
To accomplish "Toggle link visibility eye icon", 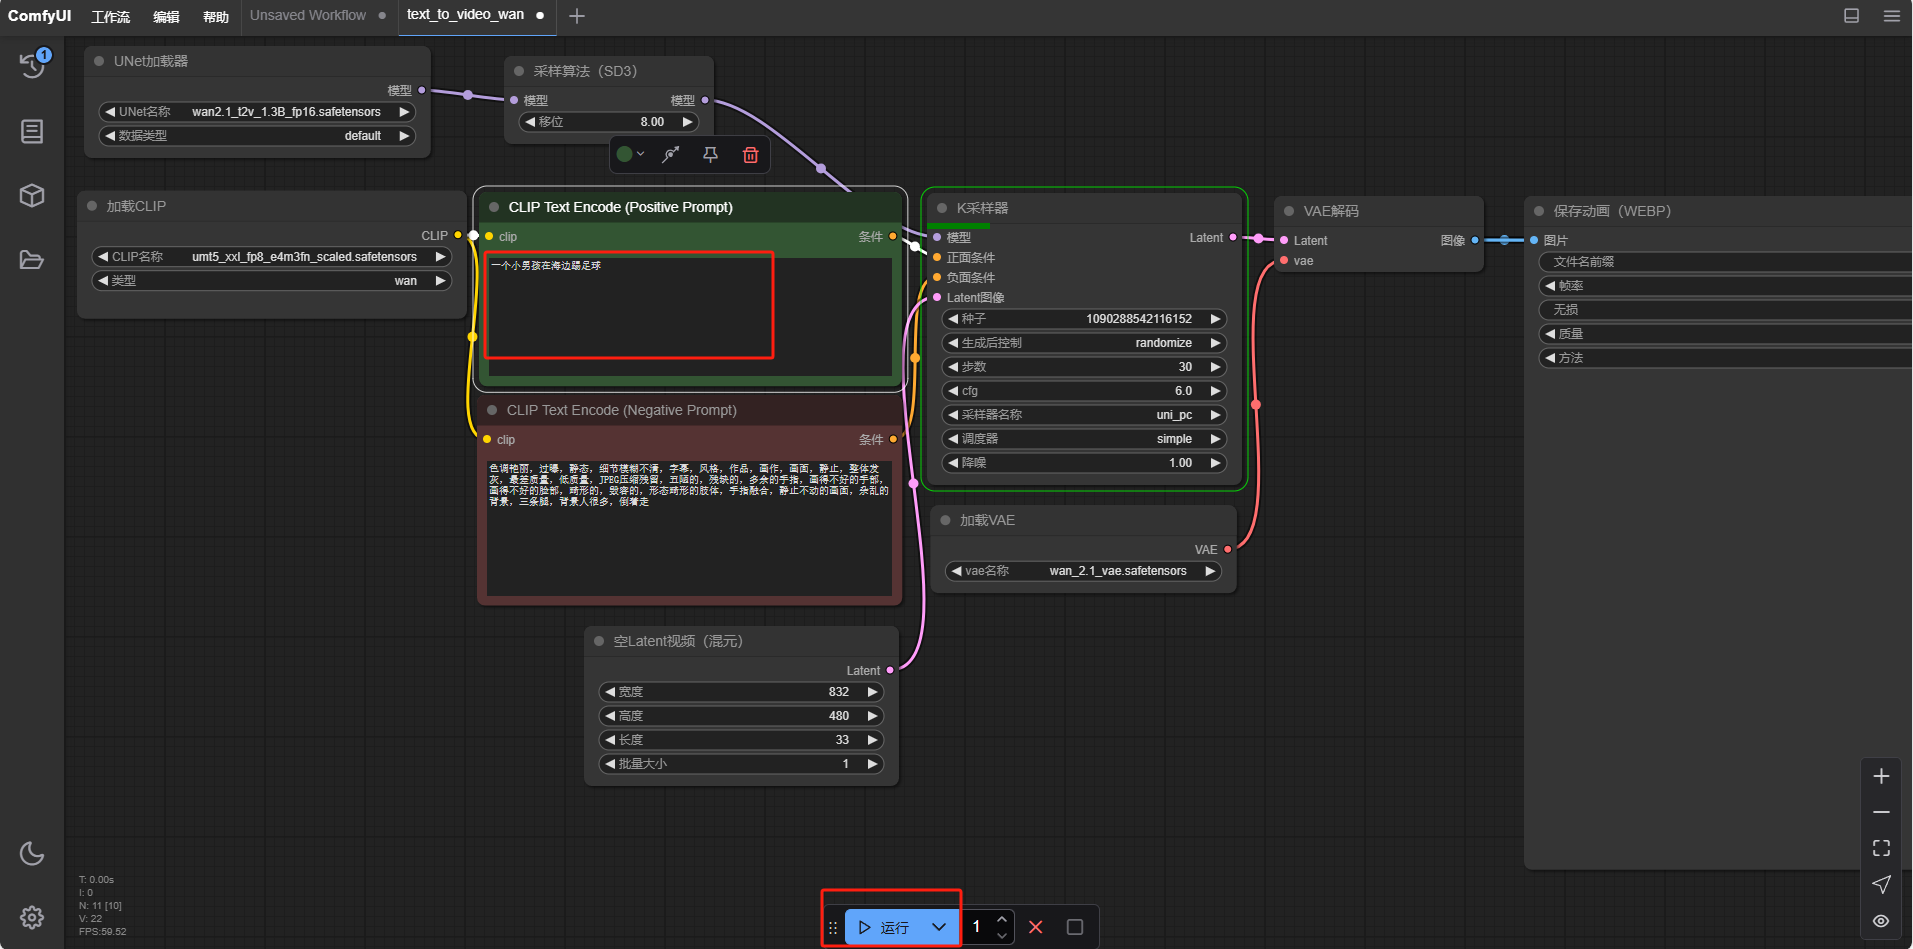I will click(1881, 921).
